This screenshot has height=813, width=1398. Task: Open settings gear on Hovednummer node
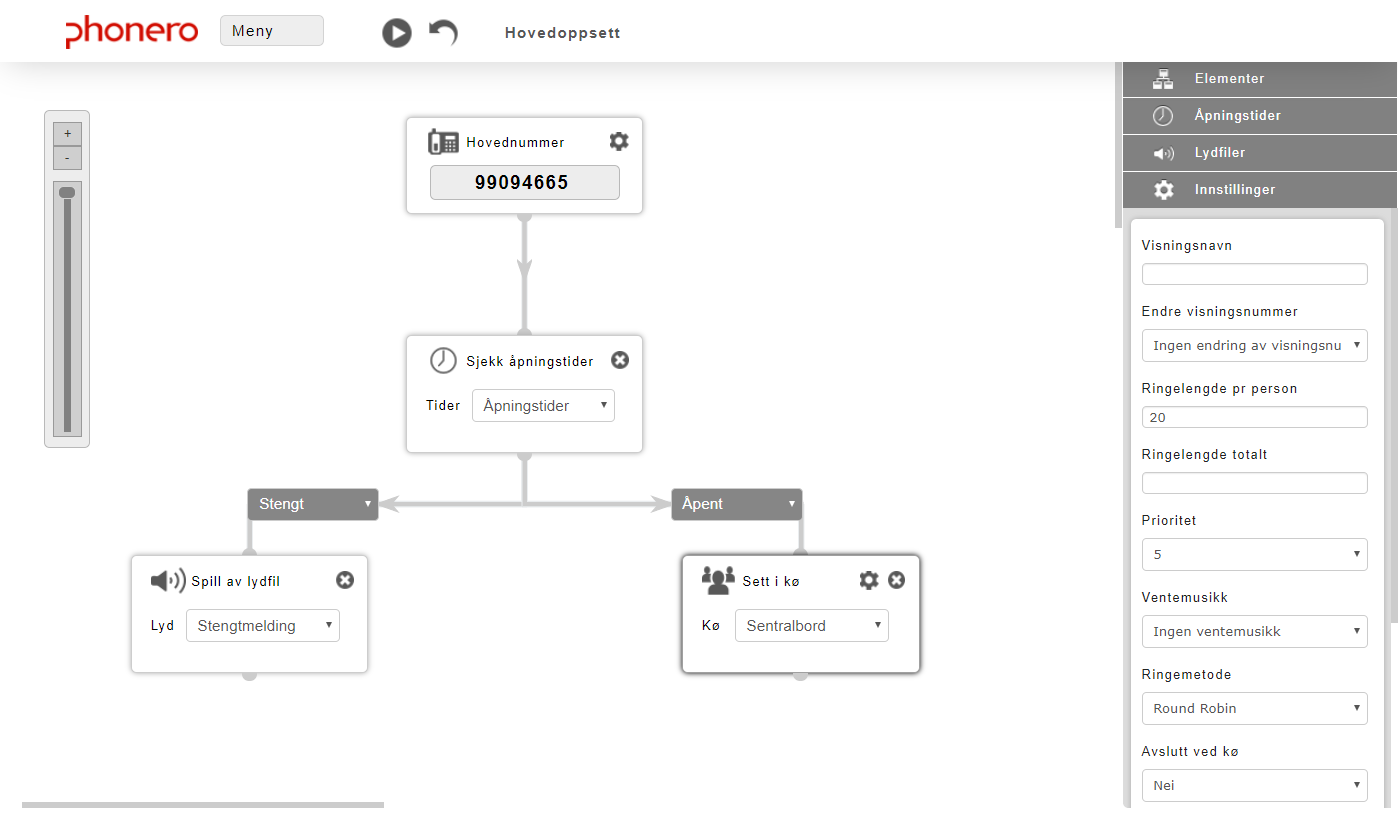pyautogui.click(x=619, y=141)
